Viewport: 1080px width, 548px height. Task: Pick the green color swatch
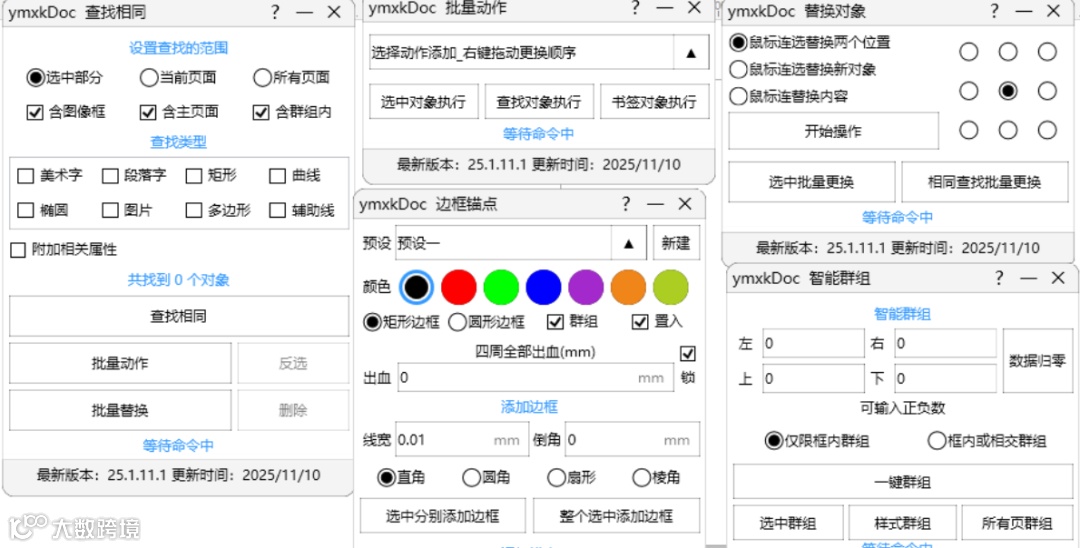(501, 287)
